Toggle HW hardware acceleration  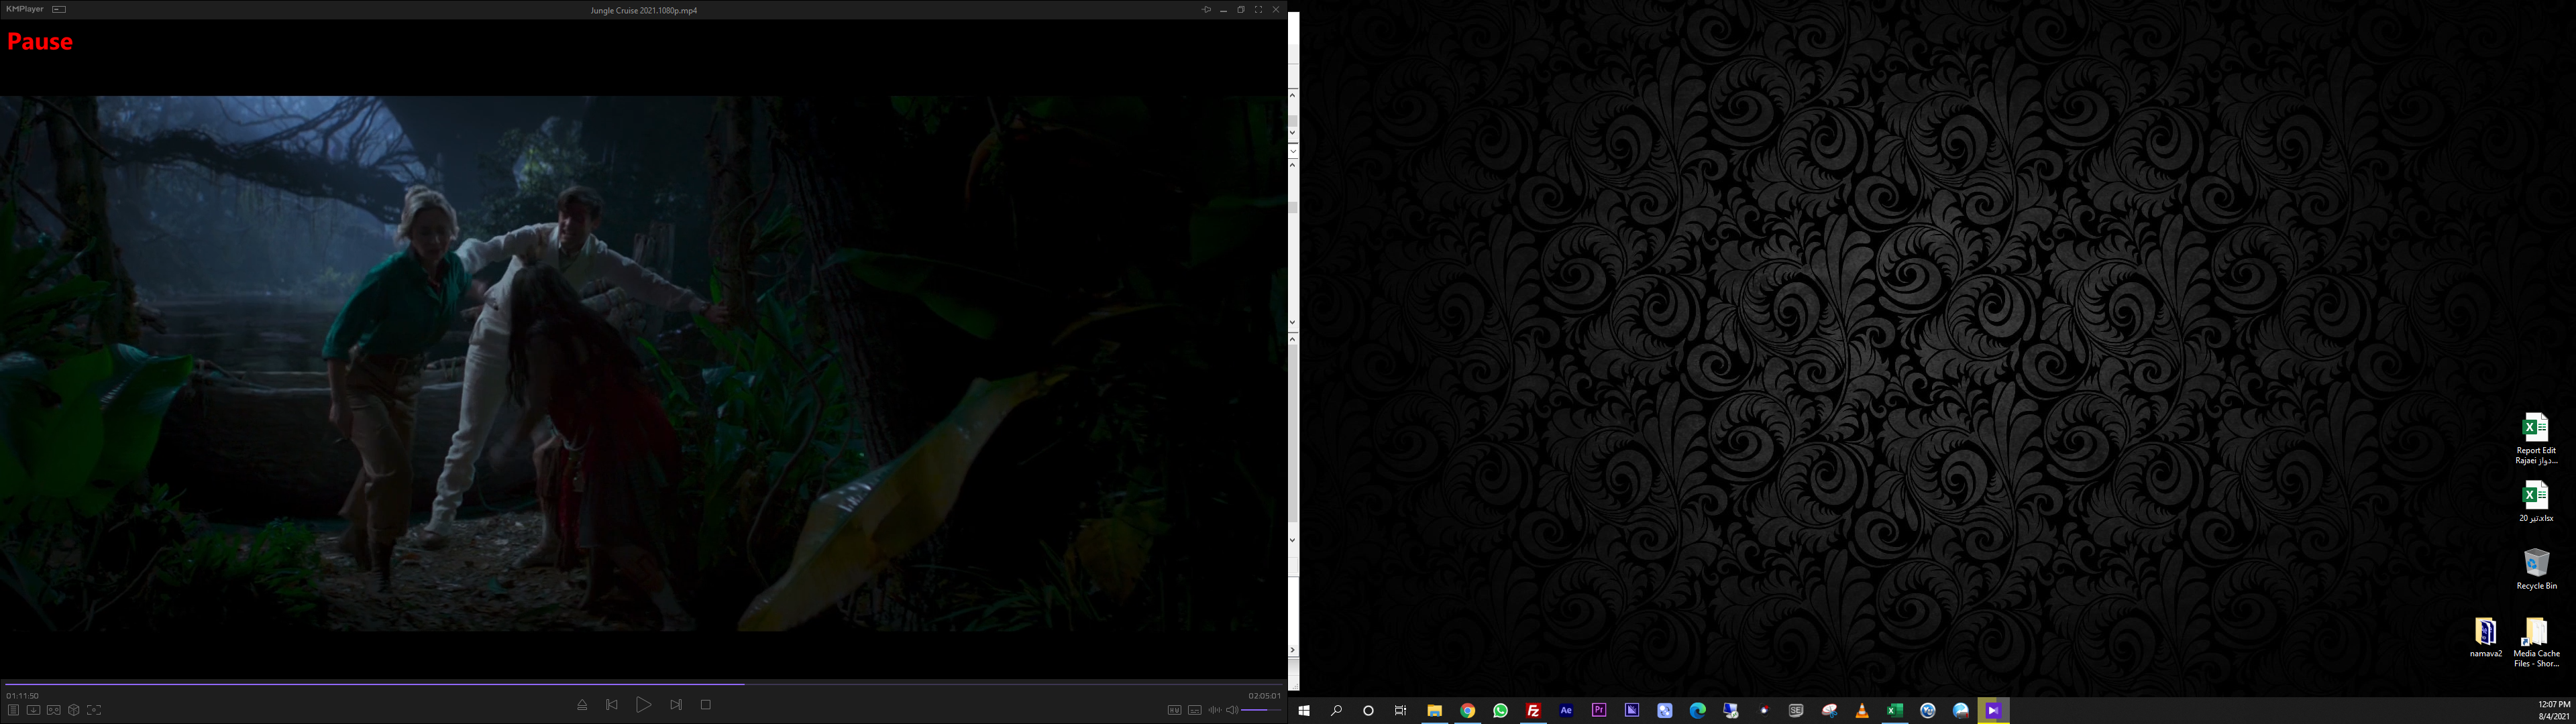tap(1174, 710)
